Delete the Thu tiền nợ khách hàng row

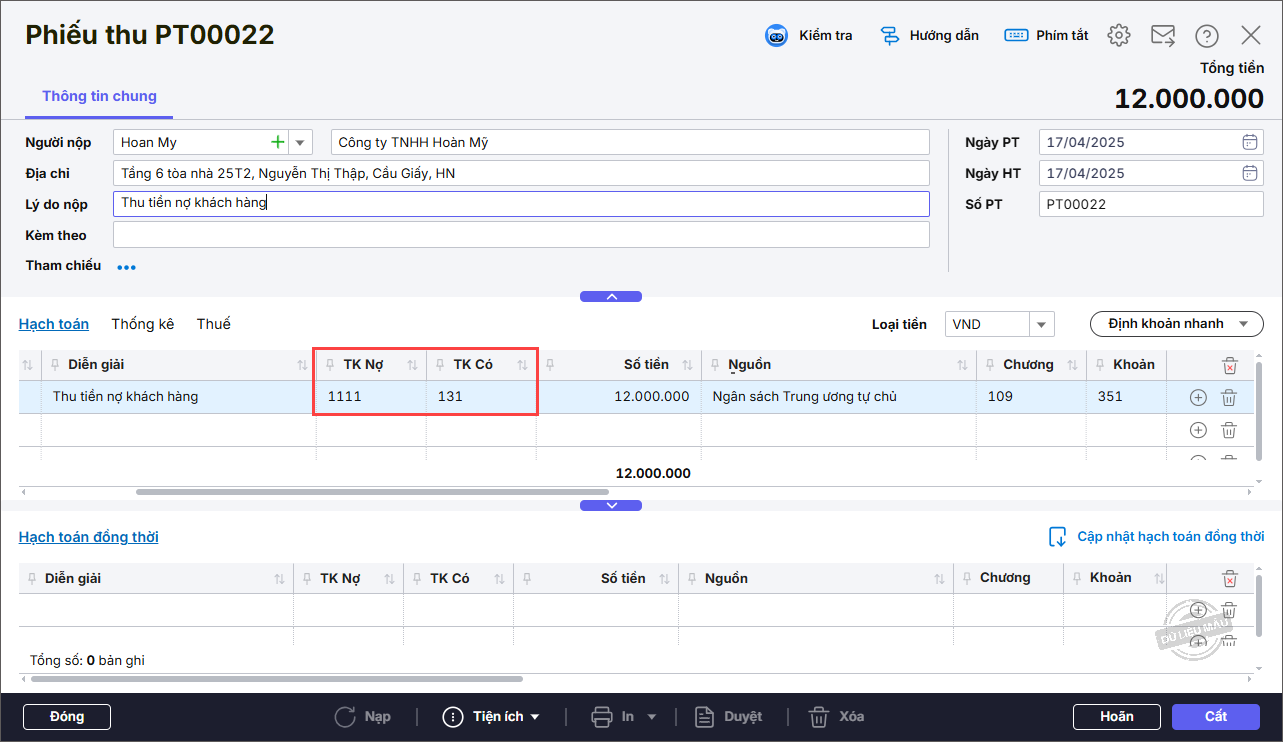[x=1229, y=397]
